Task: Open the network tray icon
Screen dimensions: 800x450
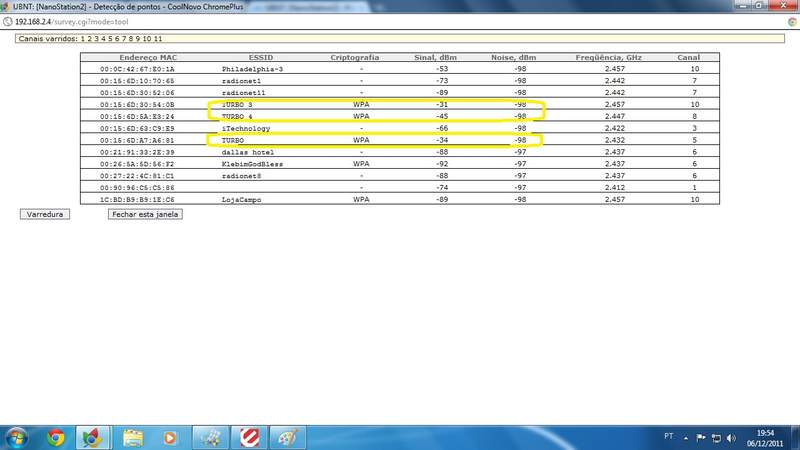Action: point(716,438)
